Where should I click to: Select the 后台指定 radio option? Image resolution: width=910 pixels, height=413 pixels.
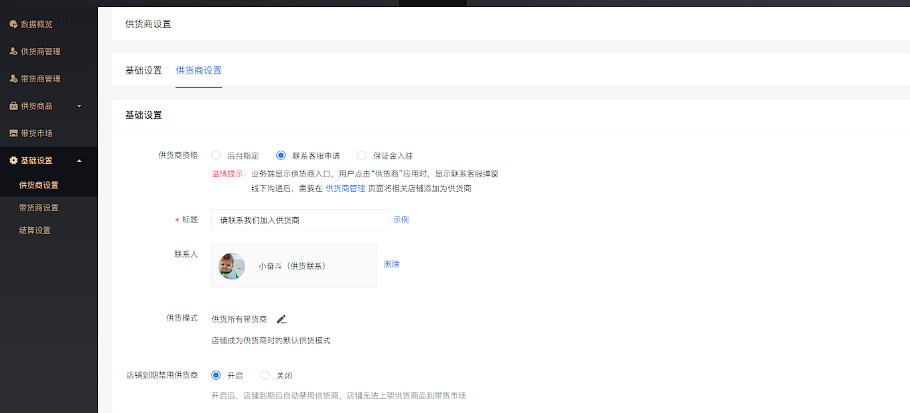click(216, 155)
